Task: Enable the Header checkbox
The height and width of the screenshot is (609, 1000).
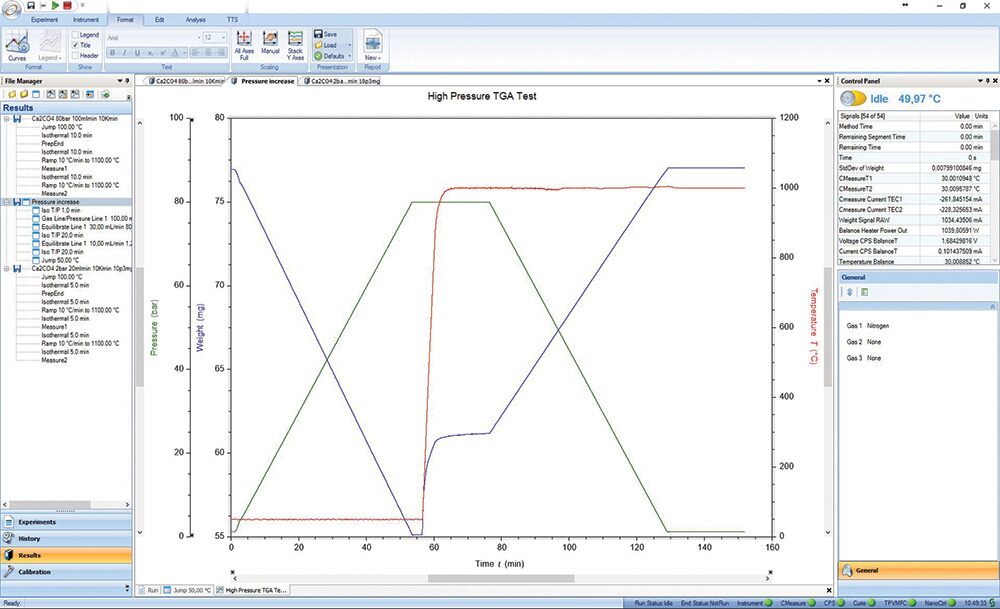Action: coord(77,55)
